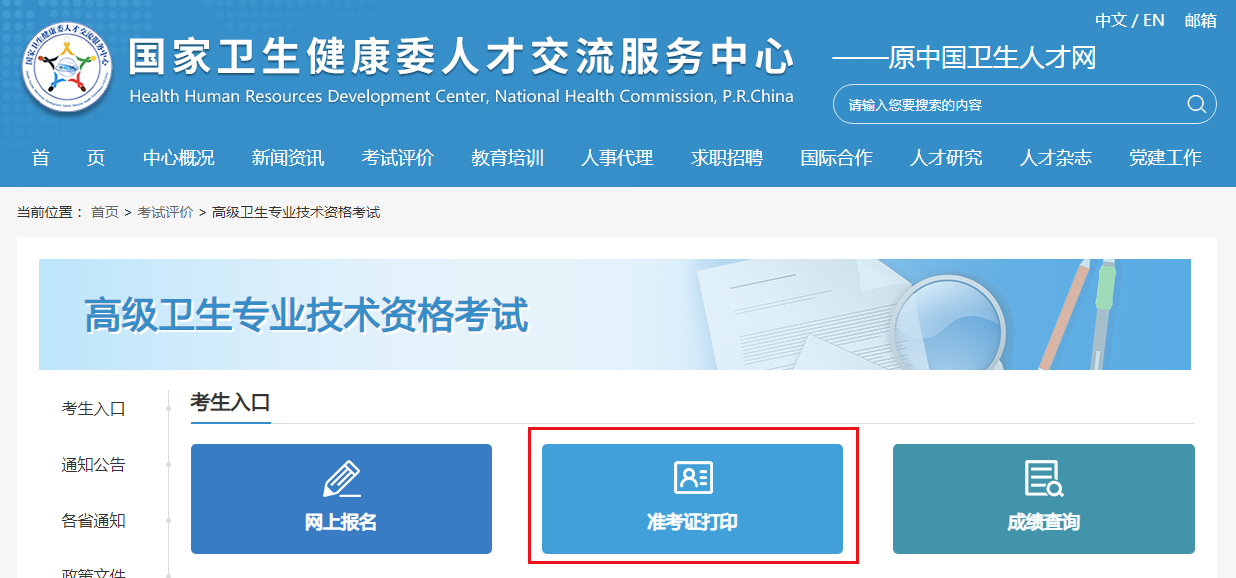Click the pencil icon on 网上报名

(x=341, y=479)
